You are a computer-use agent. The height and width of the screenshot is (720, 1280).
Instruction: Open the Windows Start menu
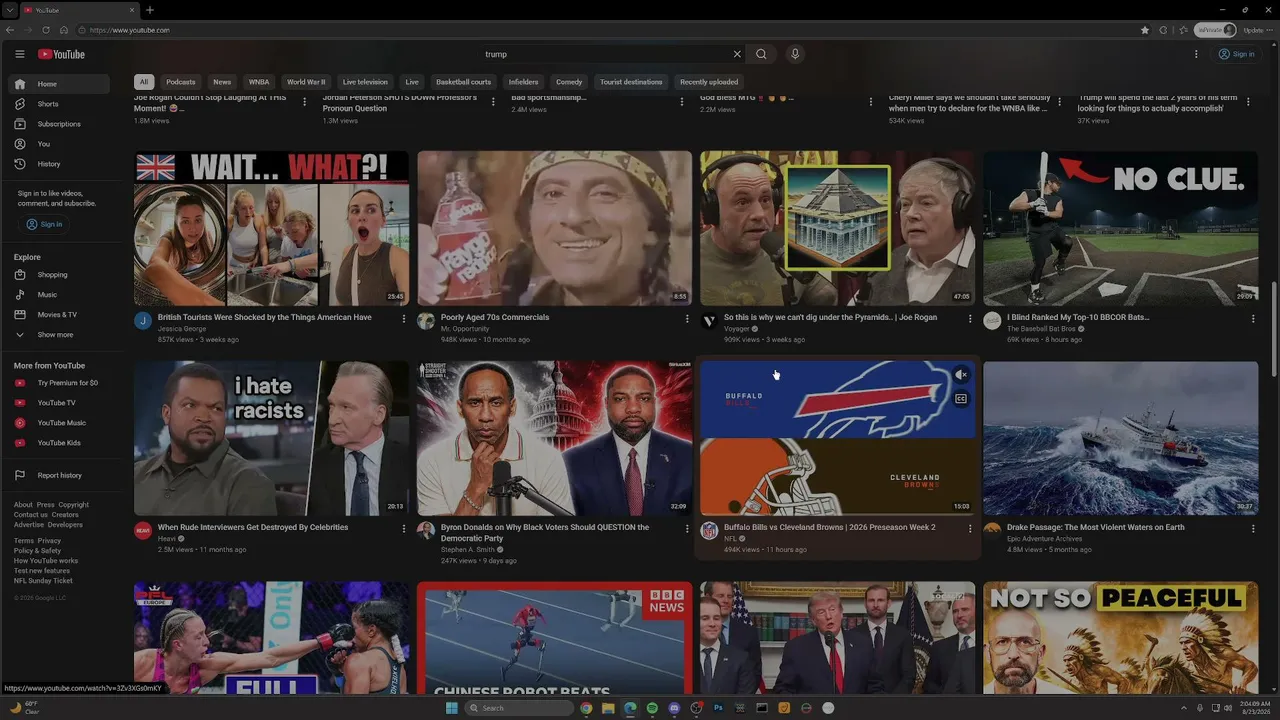[x=451, y=708]
